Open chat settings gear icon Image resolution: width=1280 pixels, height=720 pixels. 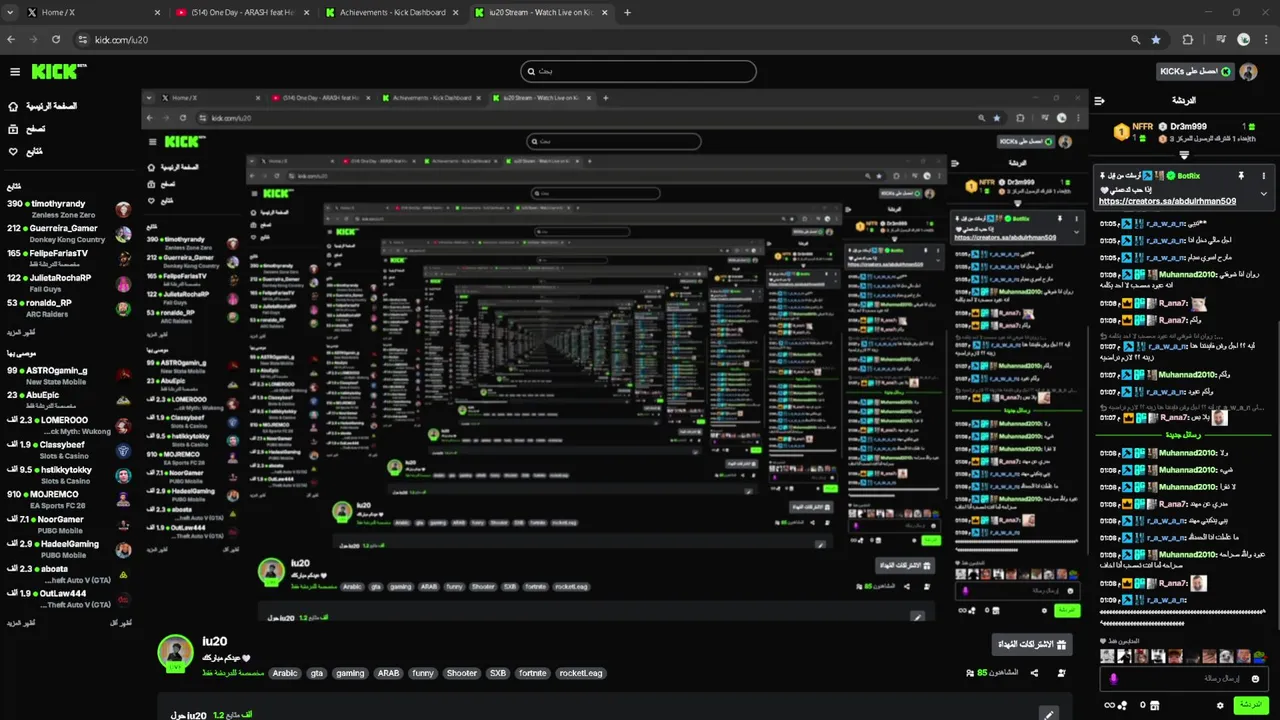tap(1220, 705)
